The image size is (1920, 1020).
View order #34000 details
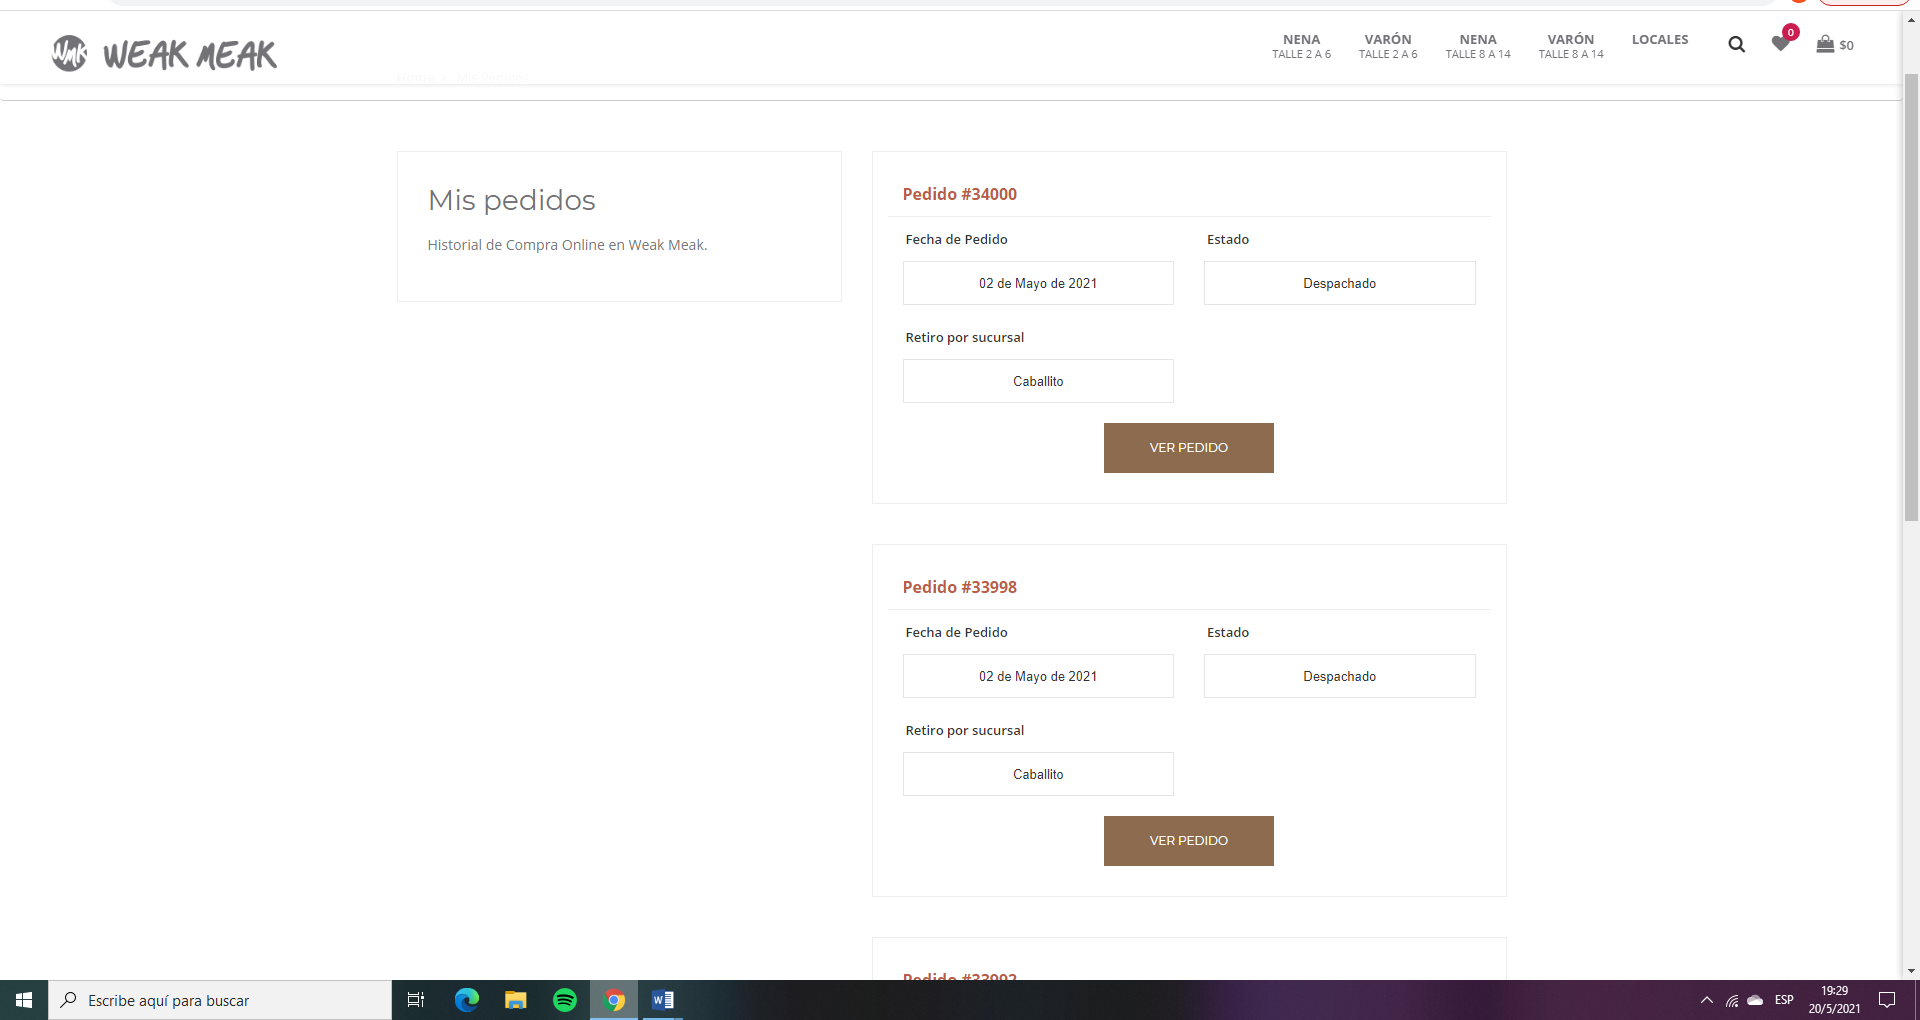click(1188, 448)
